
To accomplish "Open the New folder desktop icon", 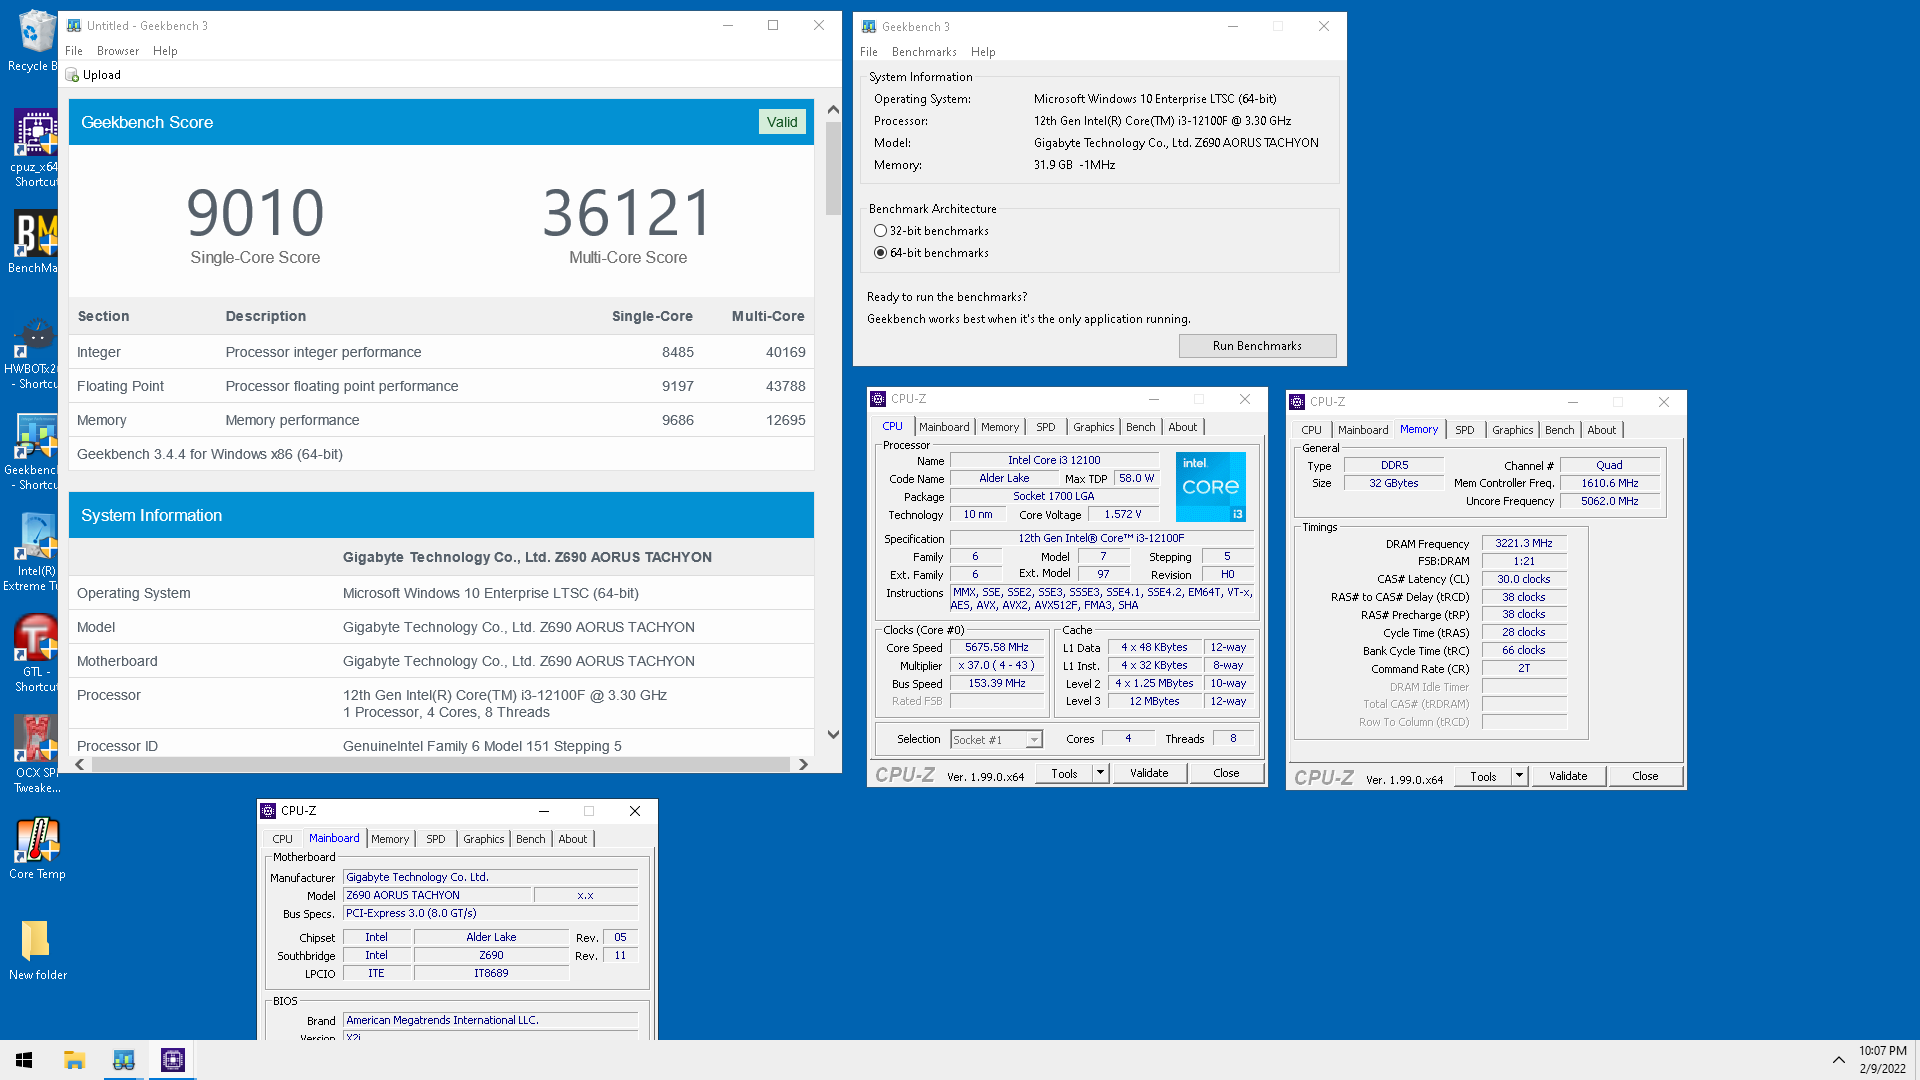I will (x=37, y=949).
